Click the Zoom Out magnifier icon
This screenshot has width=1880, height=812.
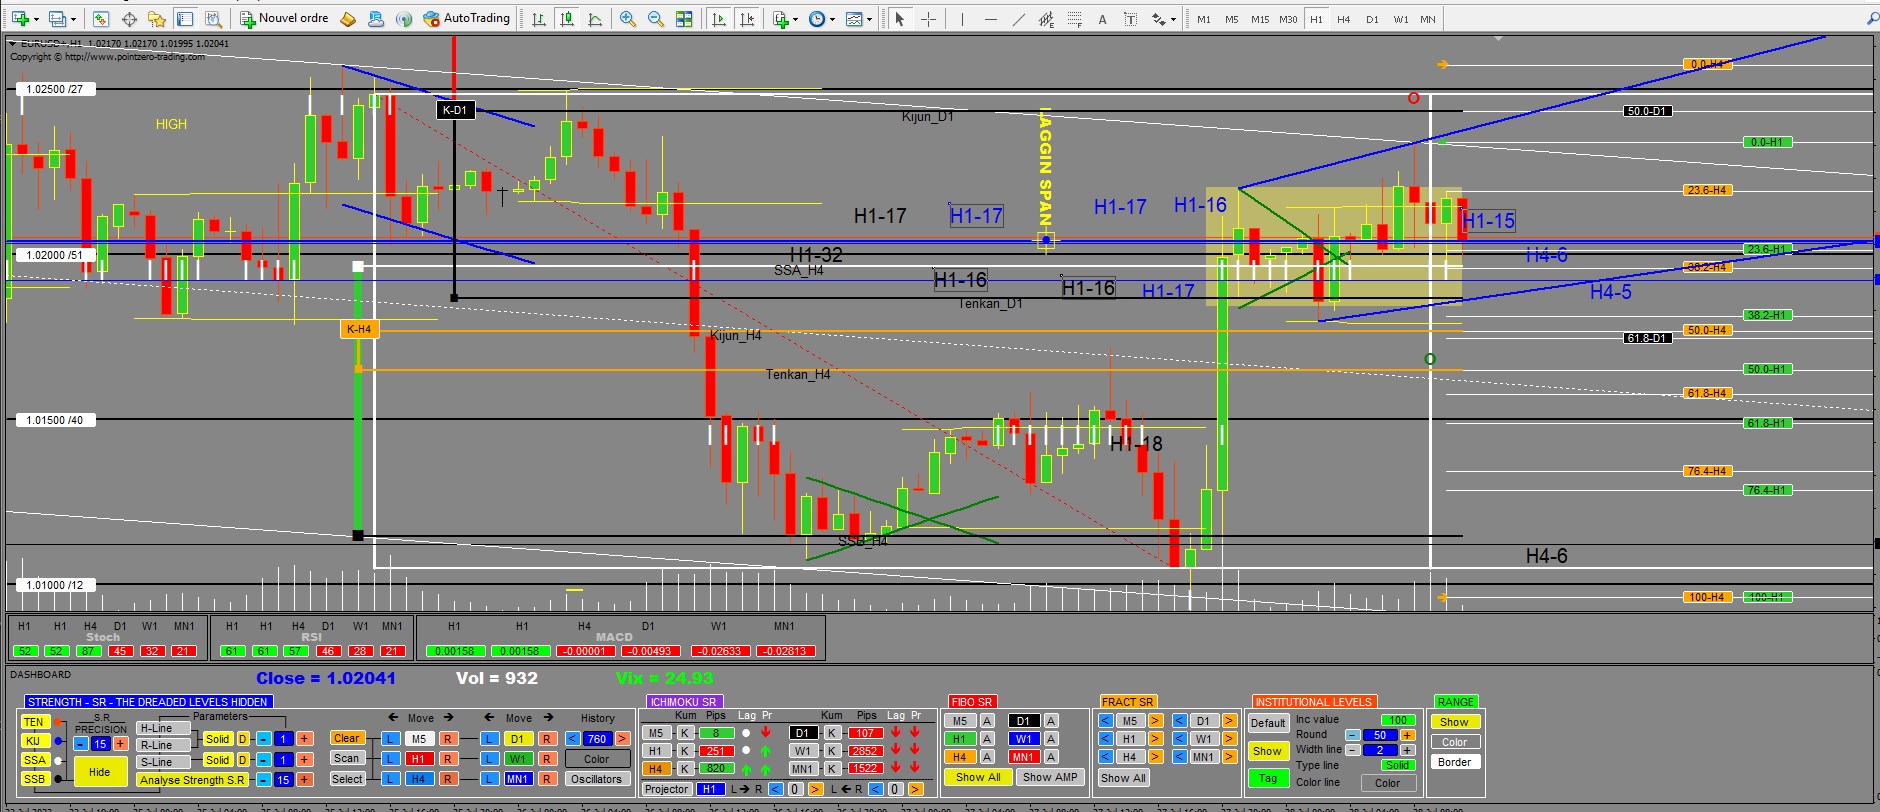tap(656, 19)
